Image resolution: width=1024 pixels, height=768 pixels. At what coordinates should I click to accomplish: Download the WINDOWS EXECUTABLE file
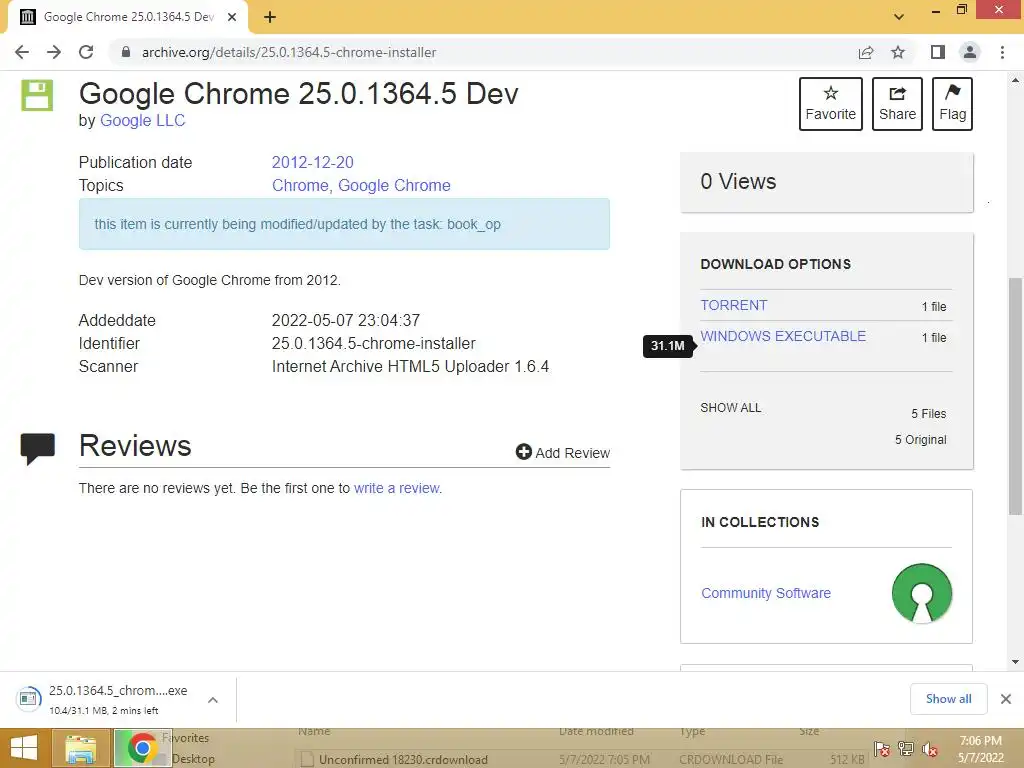[x=783, y=336]
